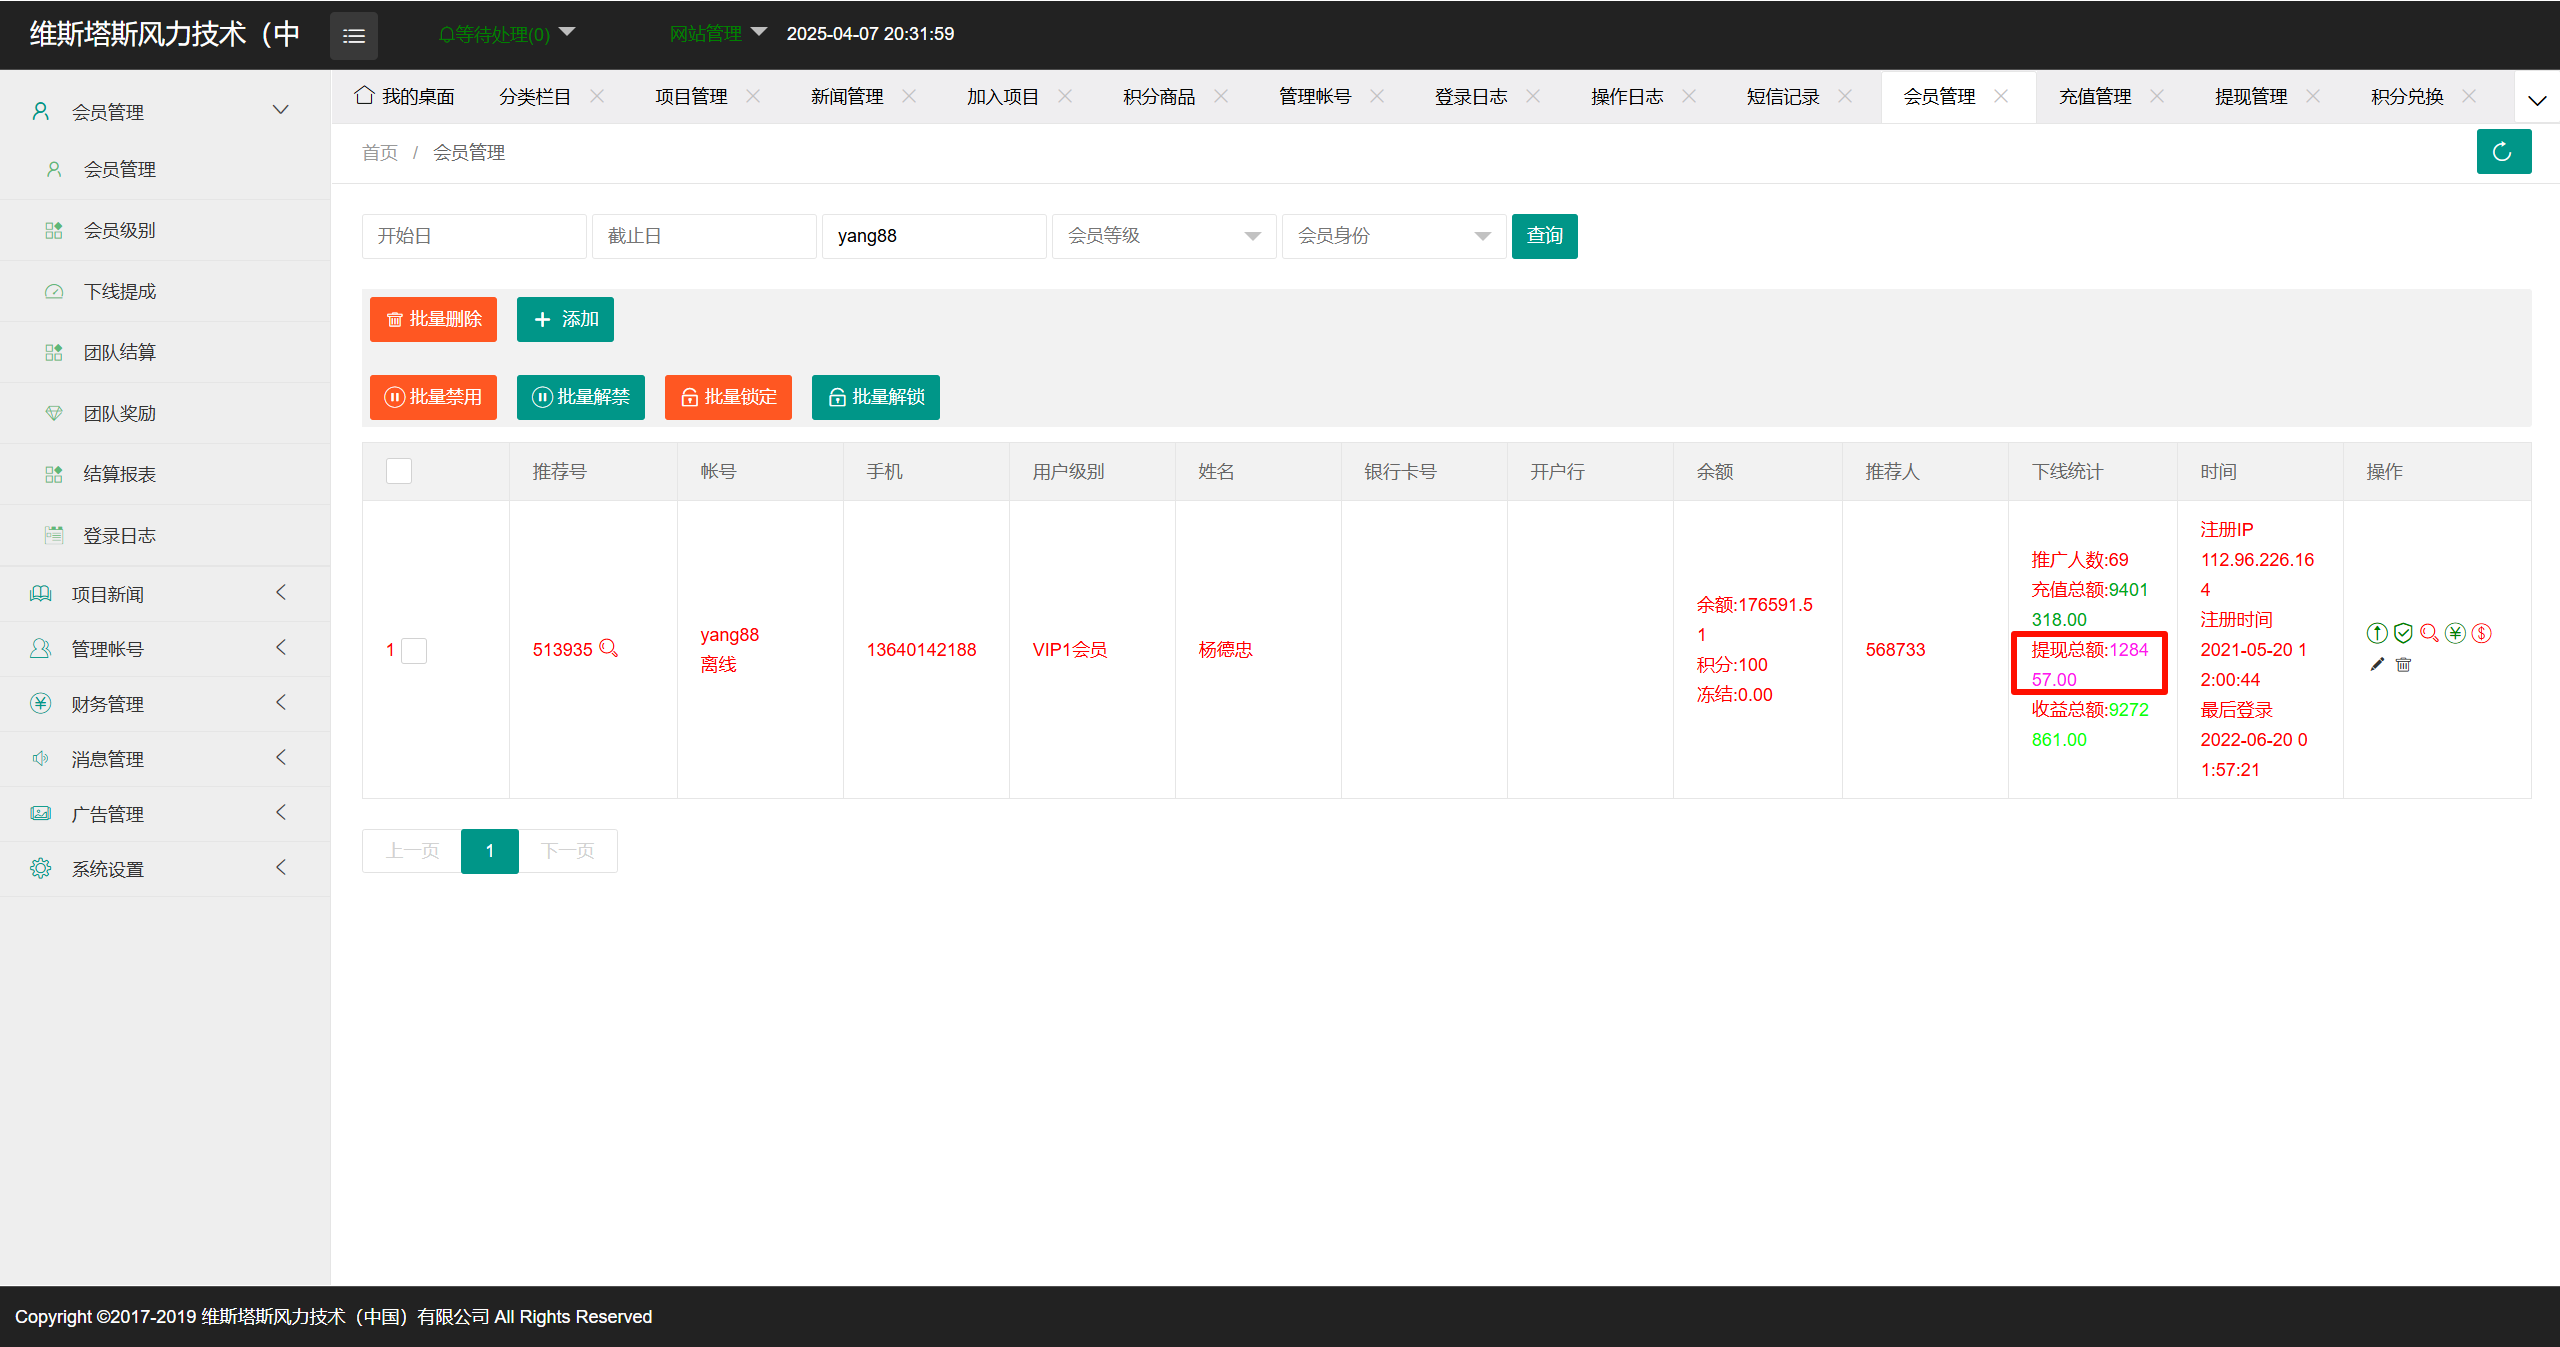Click the 批量禁用 button
The width and height of the screenshot is (2560, 1347).
coord(433,397)
